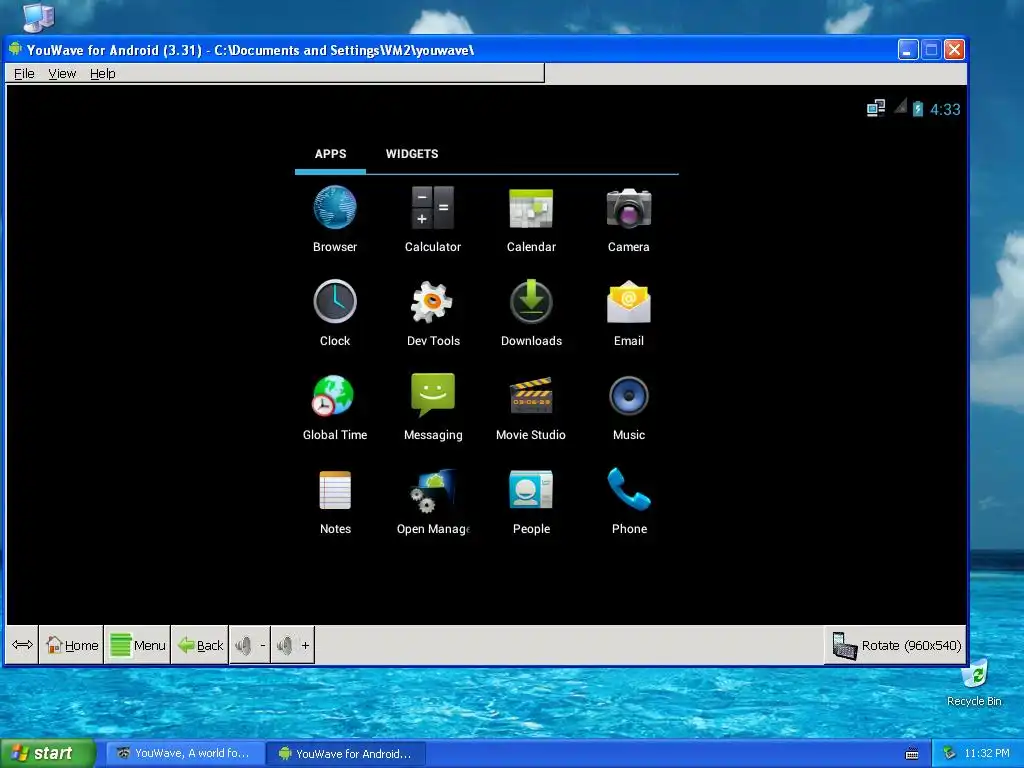Click the 4:33 Android clock
Screen dimensions: 1024x768
[x=945, y=109]
